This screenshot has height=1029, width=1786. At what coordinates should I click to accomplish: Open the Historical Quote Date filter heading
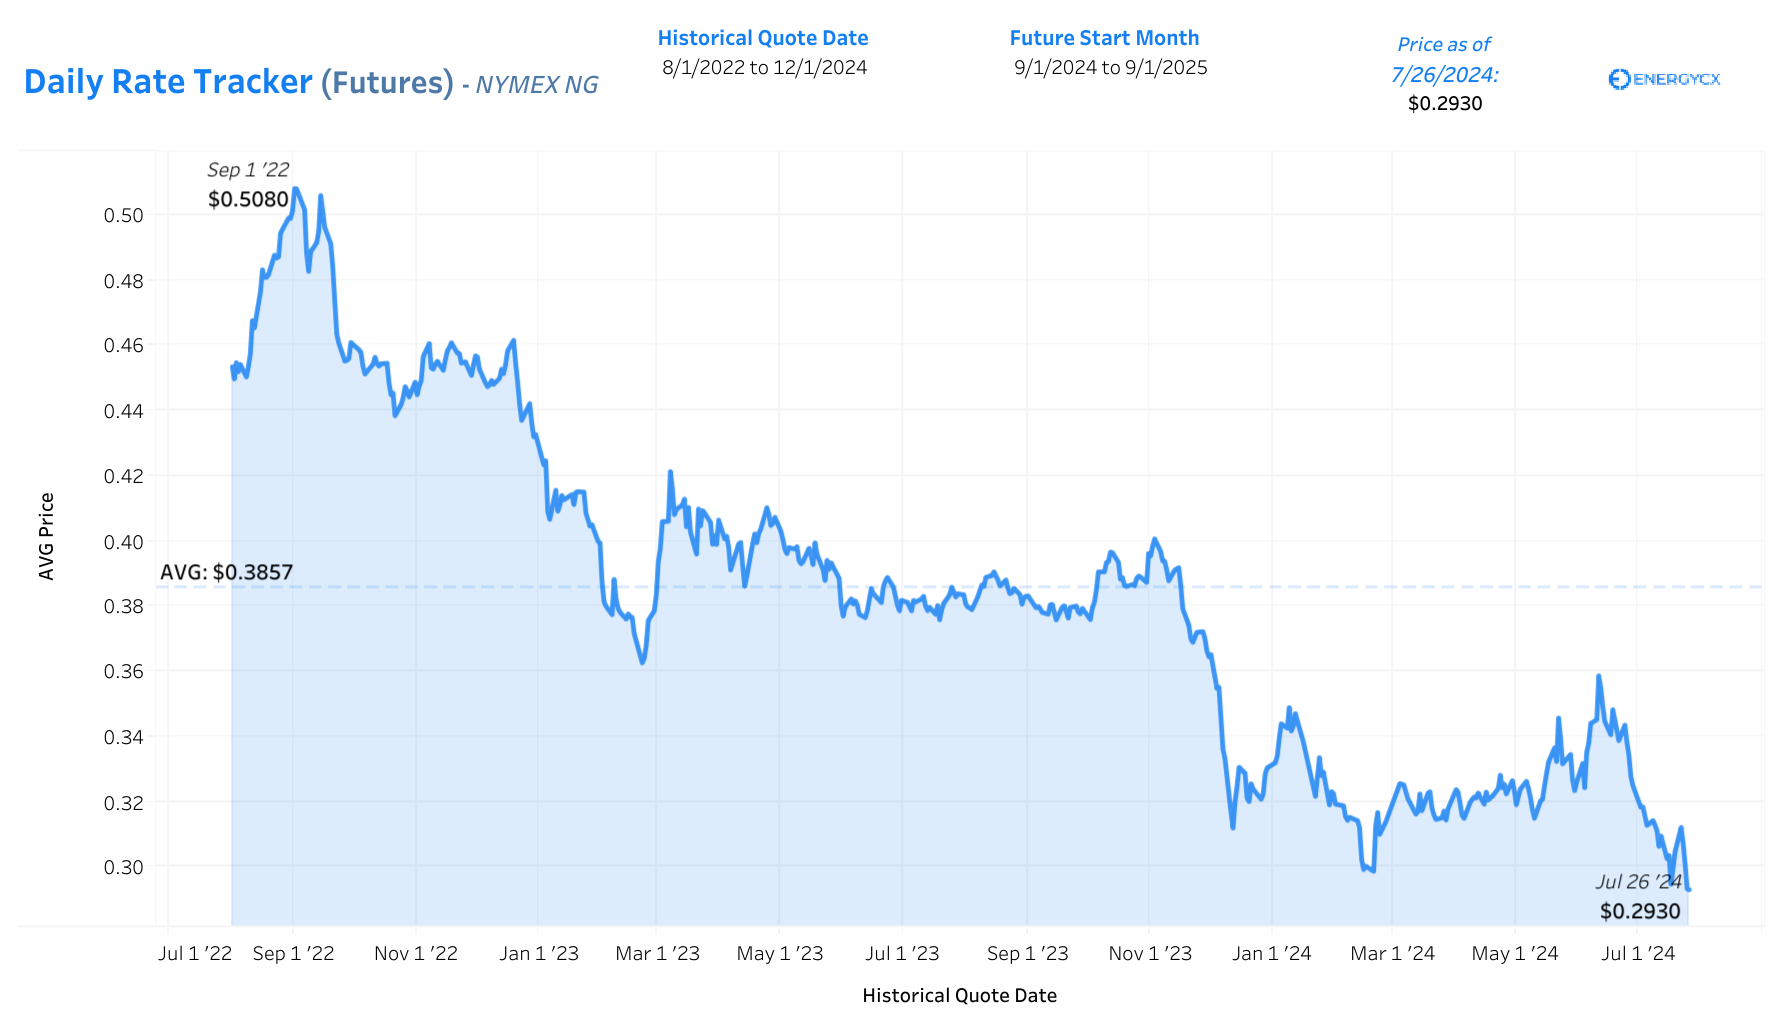tap(763, 38)
